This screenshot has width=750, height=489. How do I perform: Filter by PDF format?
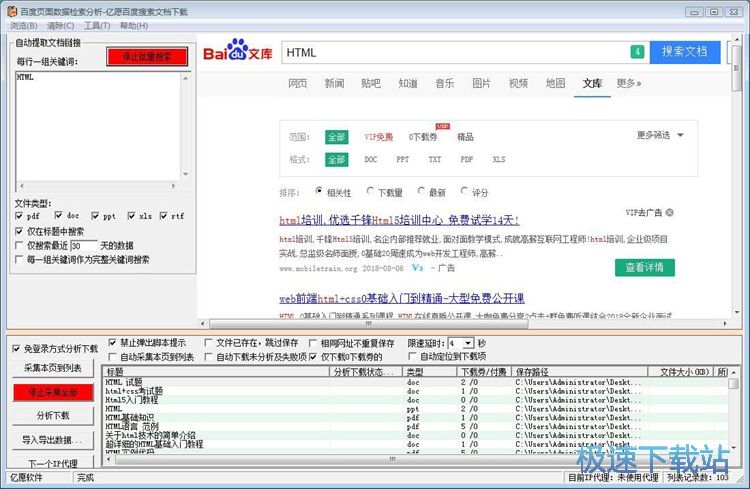(467, 159)
